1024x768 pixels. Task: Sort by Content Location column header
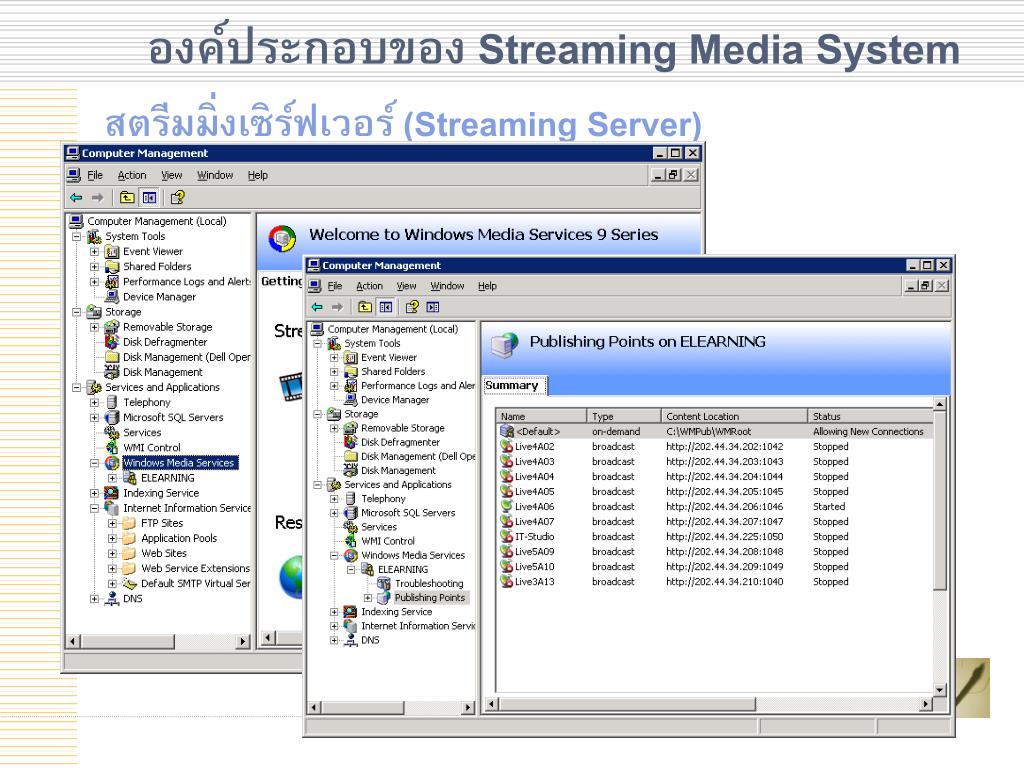tap(734, 416)
